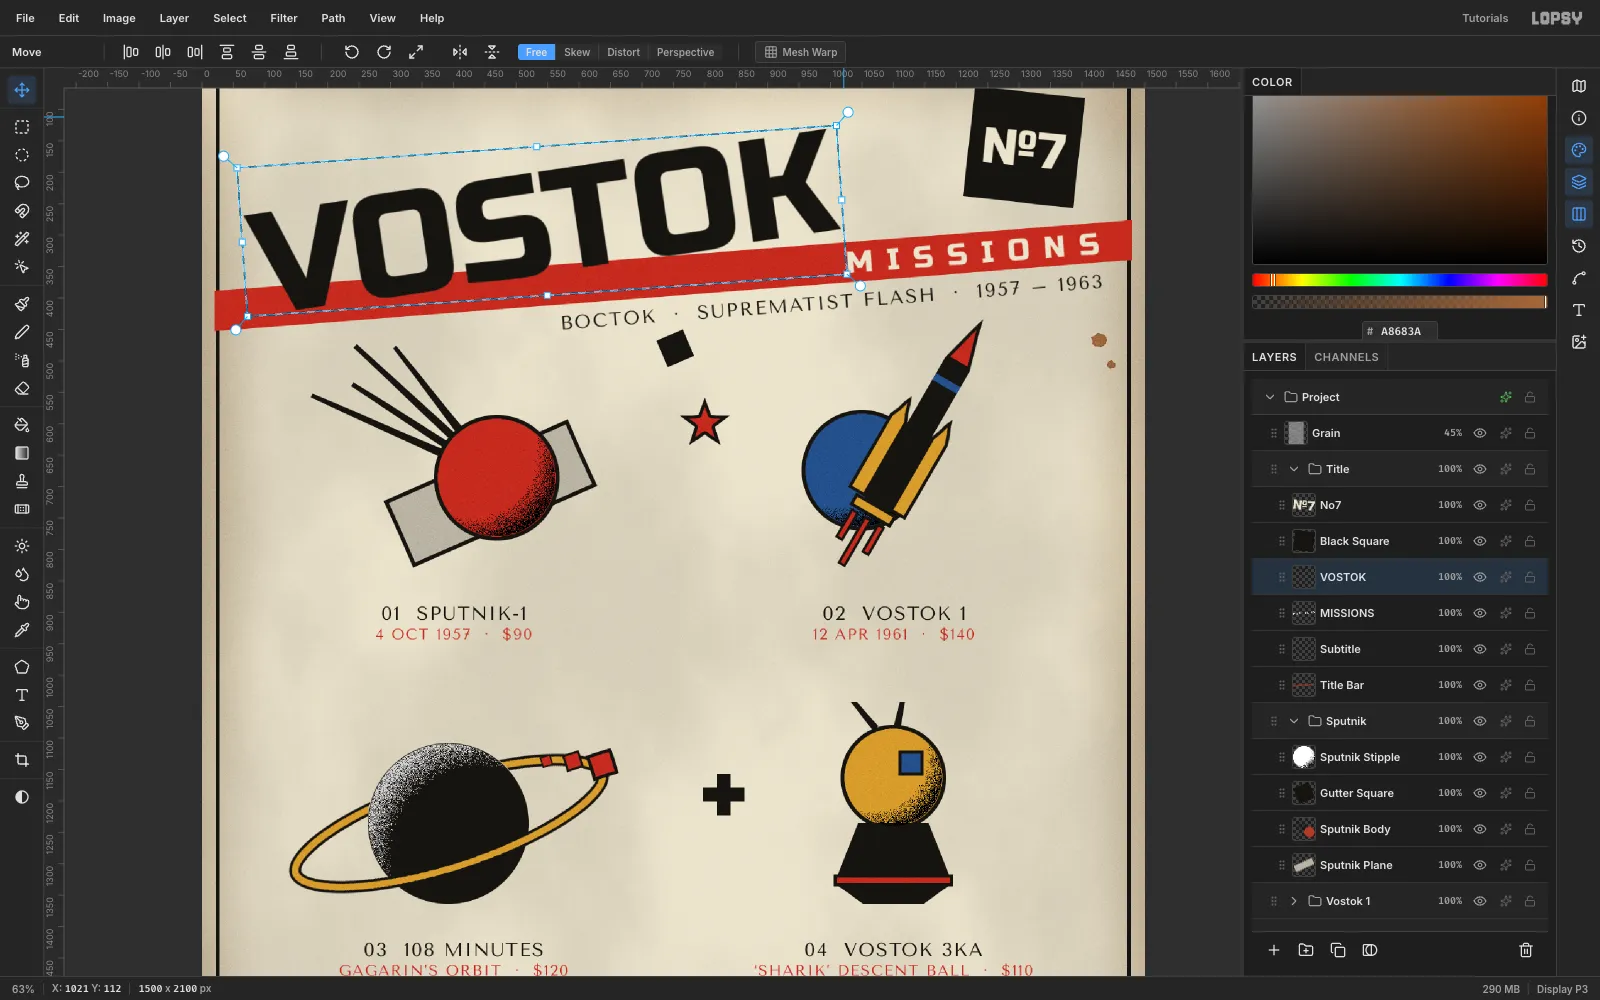Image resolution: width=1600 pixels, height=1000 pixels.
Task: Lock the No7 layer
Action: click(x=1530, y=505)
